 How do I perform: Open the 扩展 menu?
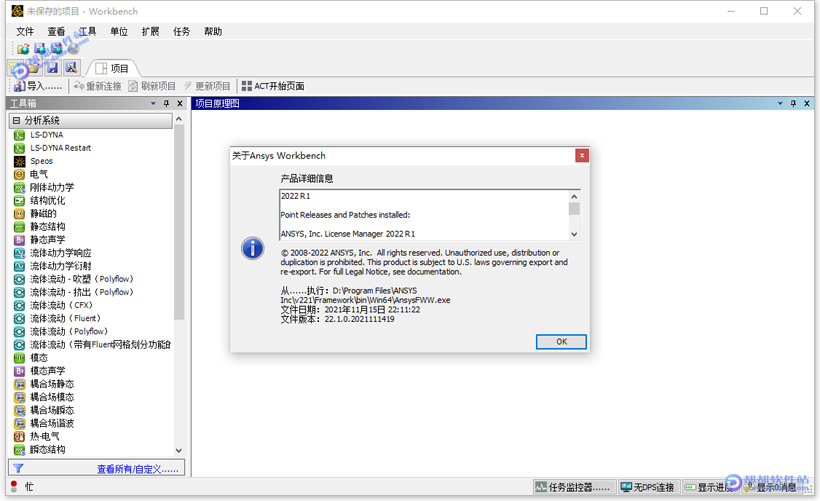151,31
